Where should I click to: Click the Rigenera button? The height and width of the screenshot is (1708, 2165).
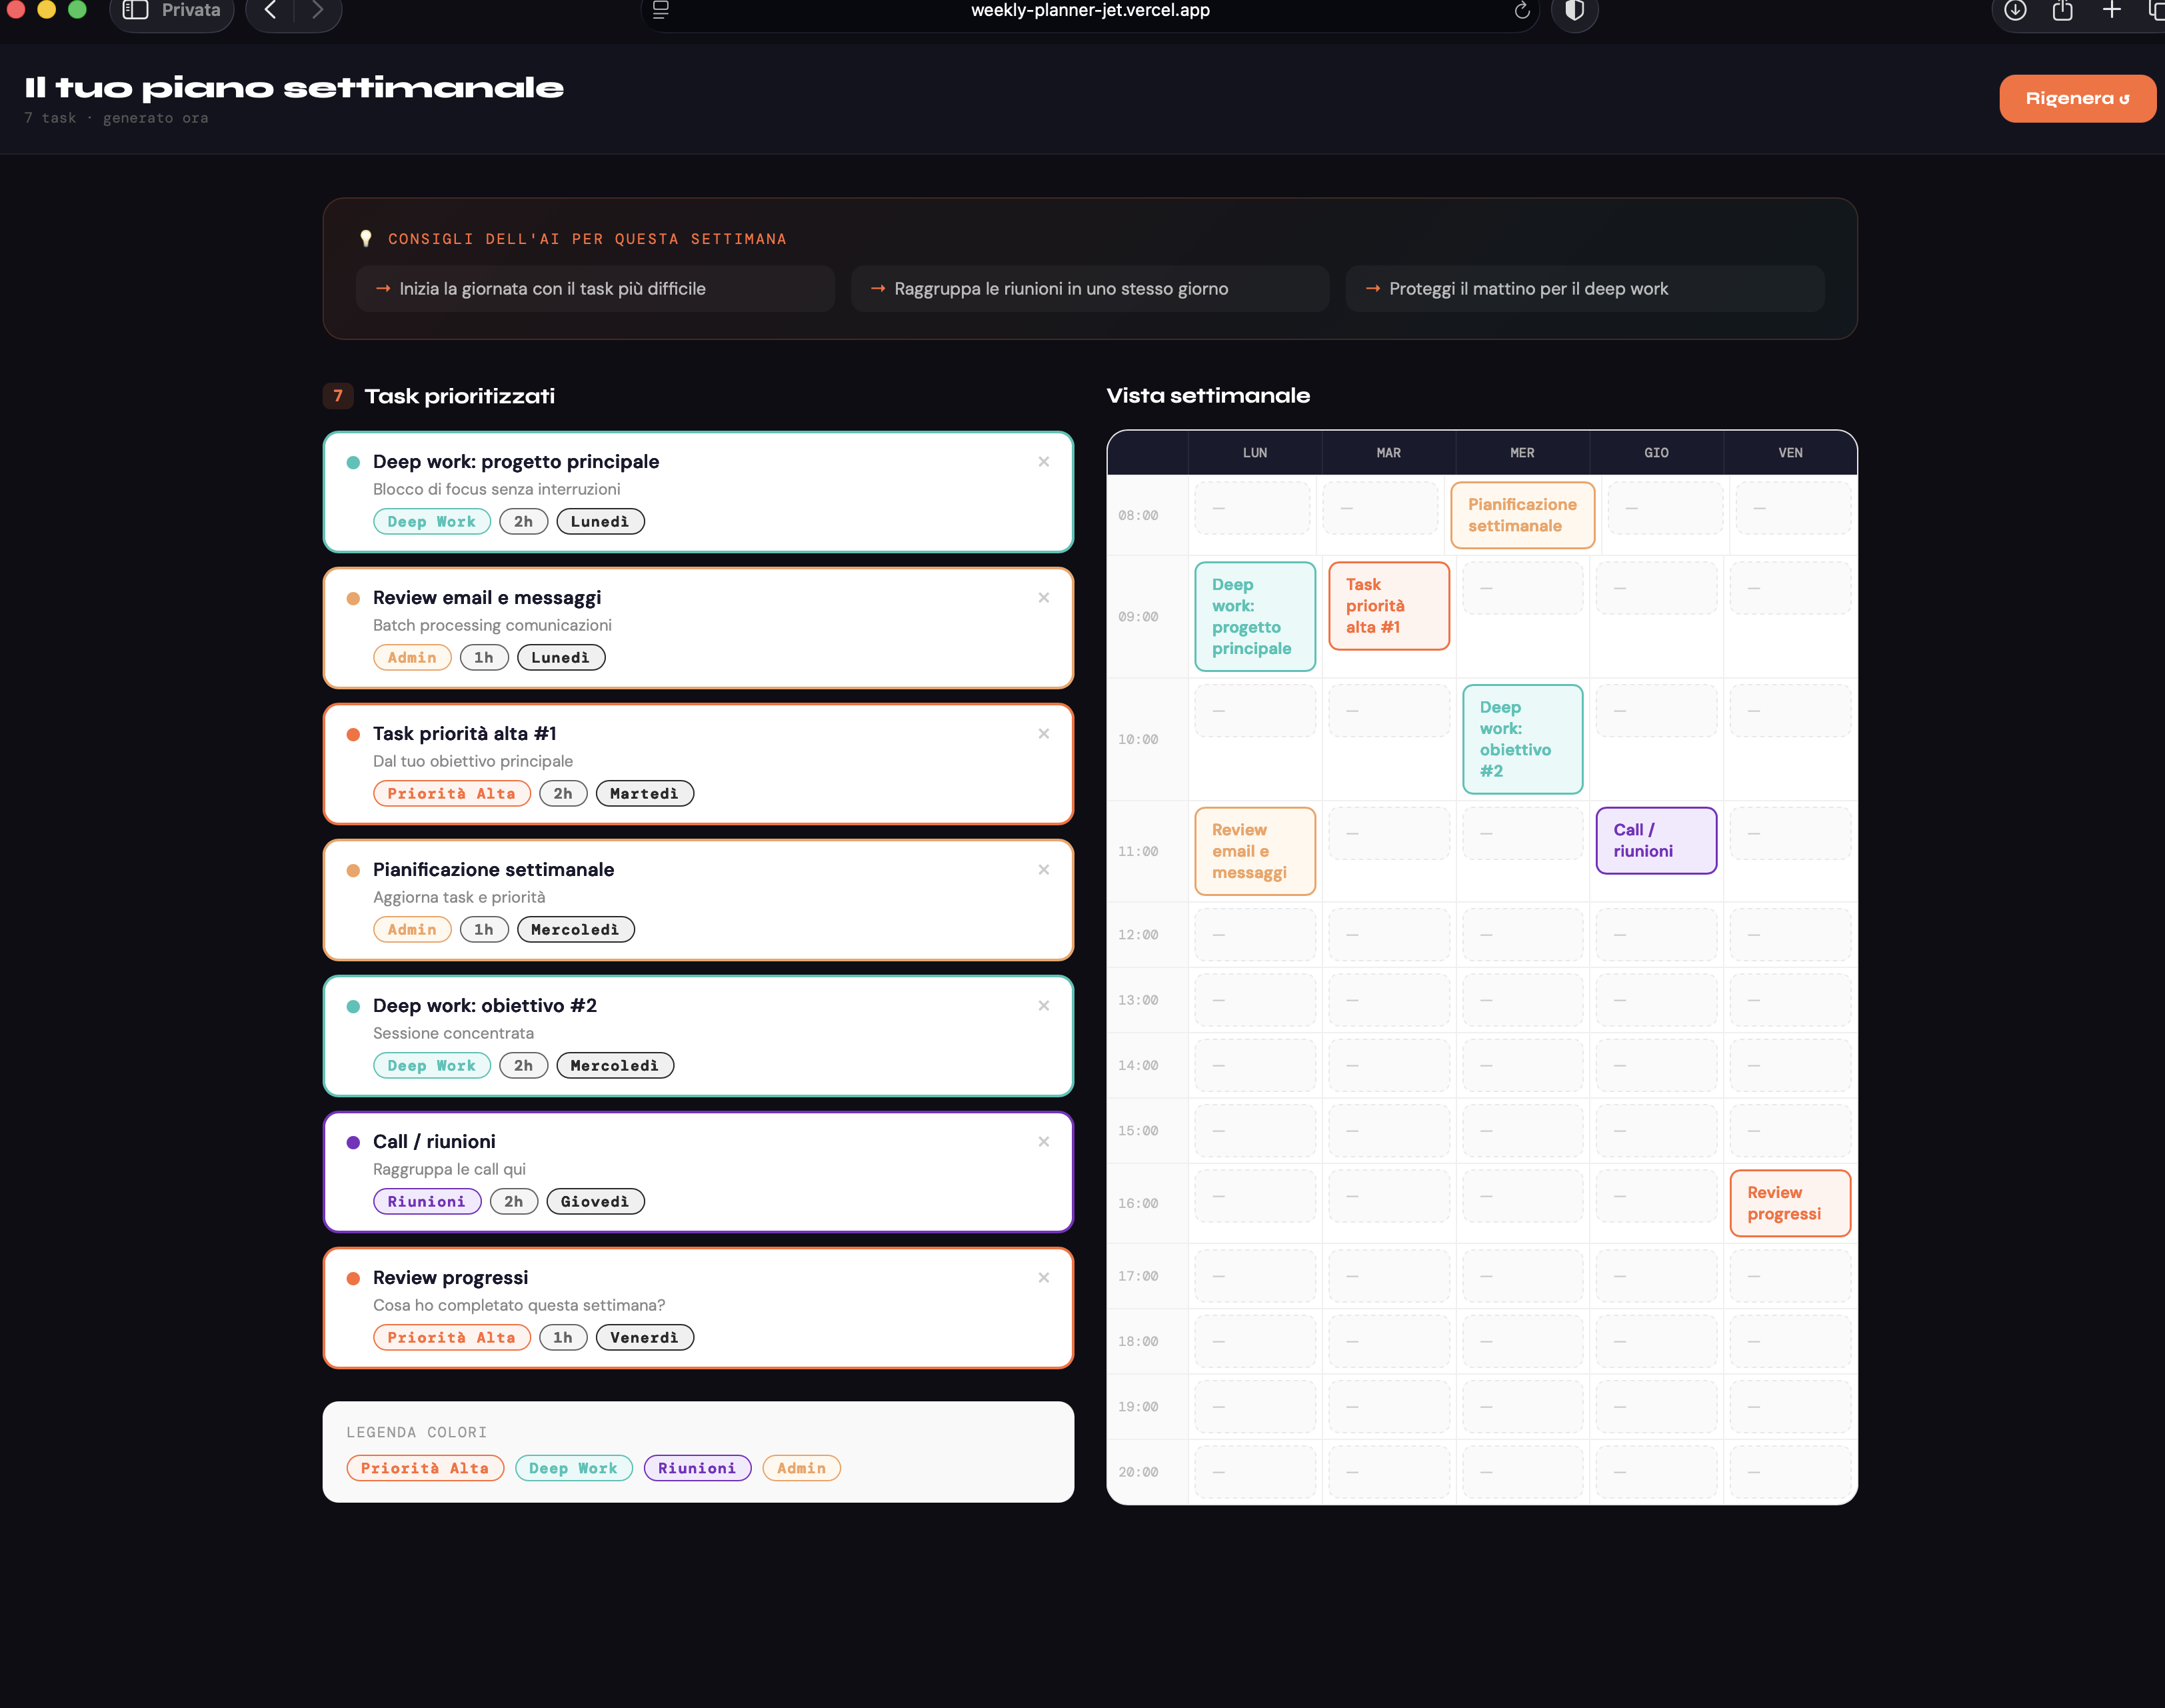point(2077,98)
